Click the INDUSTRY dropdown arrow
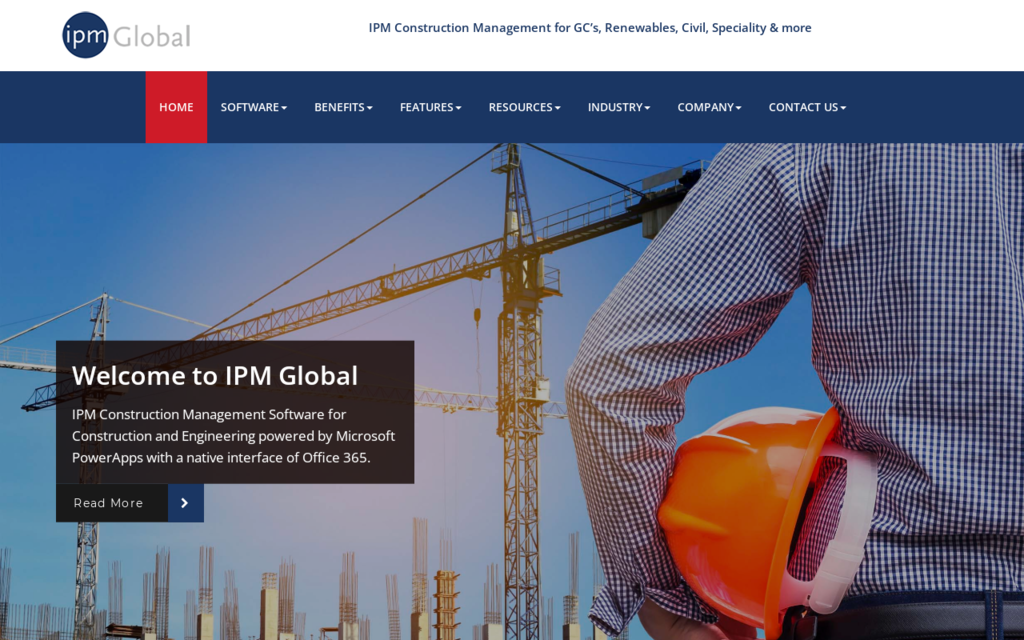The height and width of the screenshot is (640, 1024). [647, 108]
